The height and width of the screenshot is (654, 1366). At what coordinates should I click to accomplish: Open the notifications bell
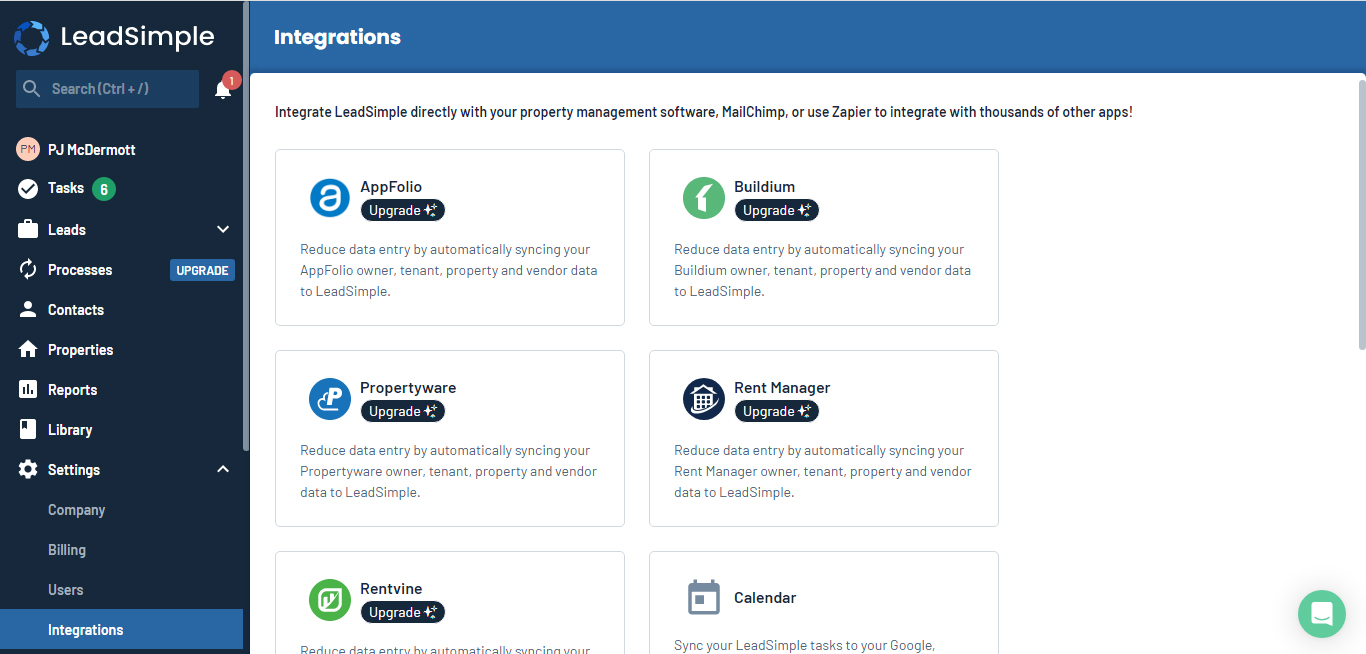pos(223,90)
